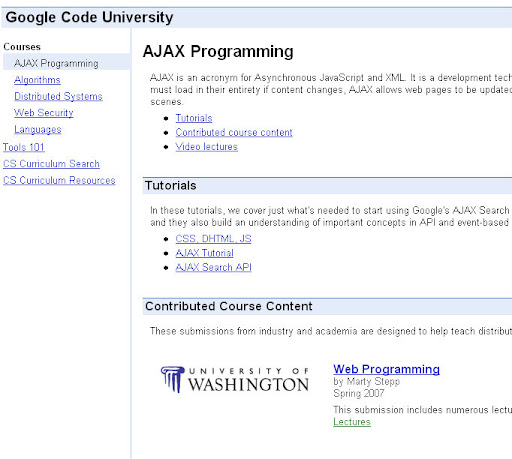Image resolution: width=512 pixels, height=459 pixels.
Task: Click the Courses sidebar heading
Action: pos(22,47)
